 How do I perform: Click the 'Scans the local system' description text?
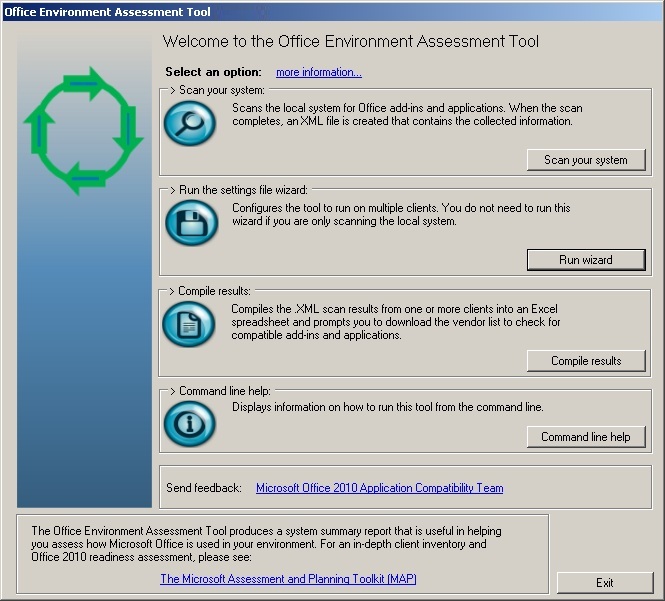[x=407, y=115]
